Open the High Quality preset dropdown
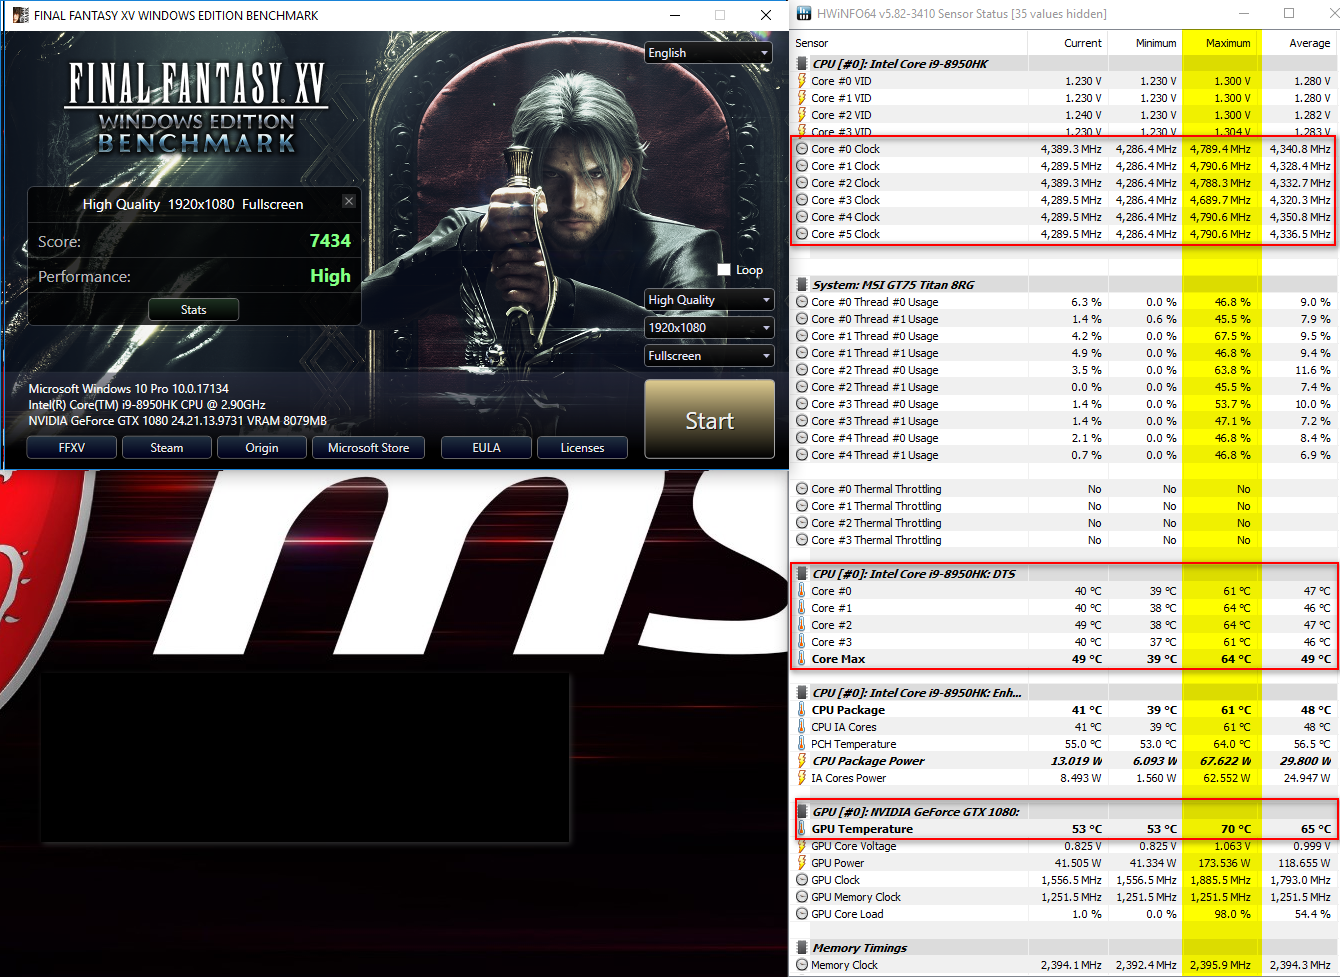The width and height of the screenshot is (1340, 977). coord(709,300)
